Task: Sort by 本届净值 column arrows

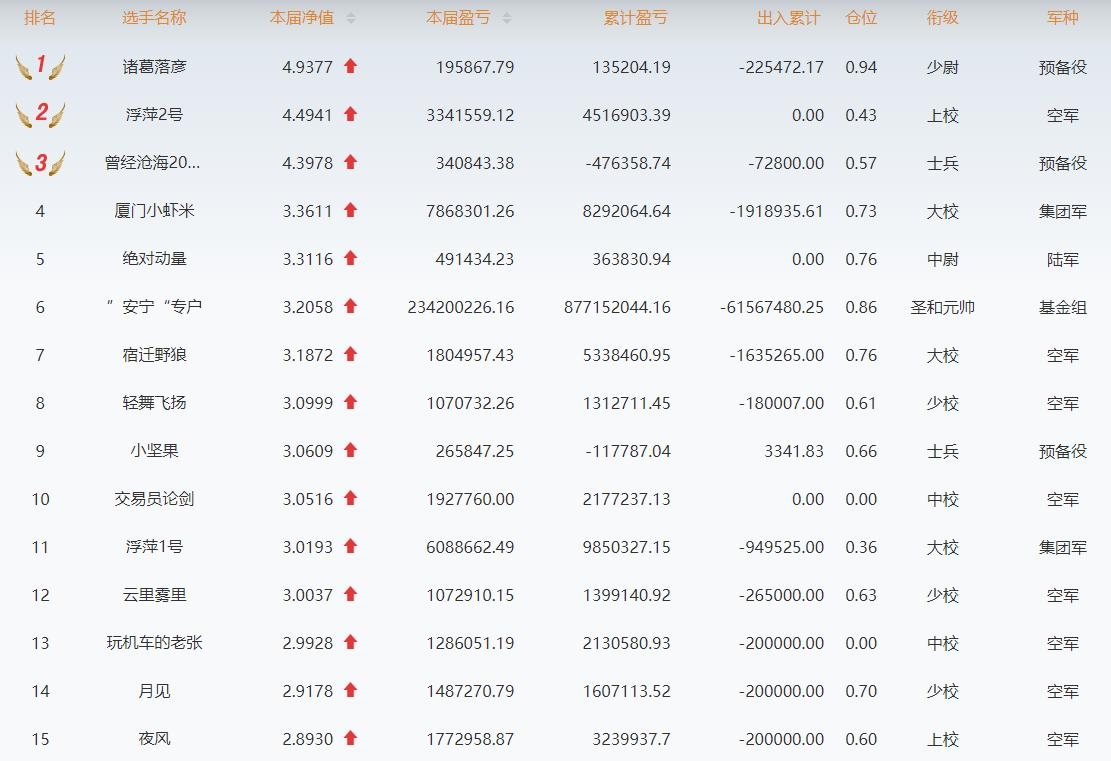Action: 351,19
